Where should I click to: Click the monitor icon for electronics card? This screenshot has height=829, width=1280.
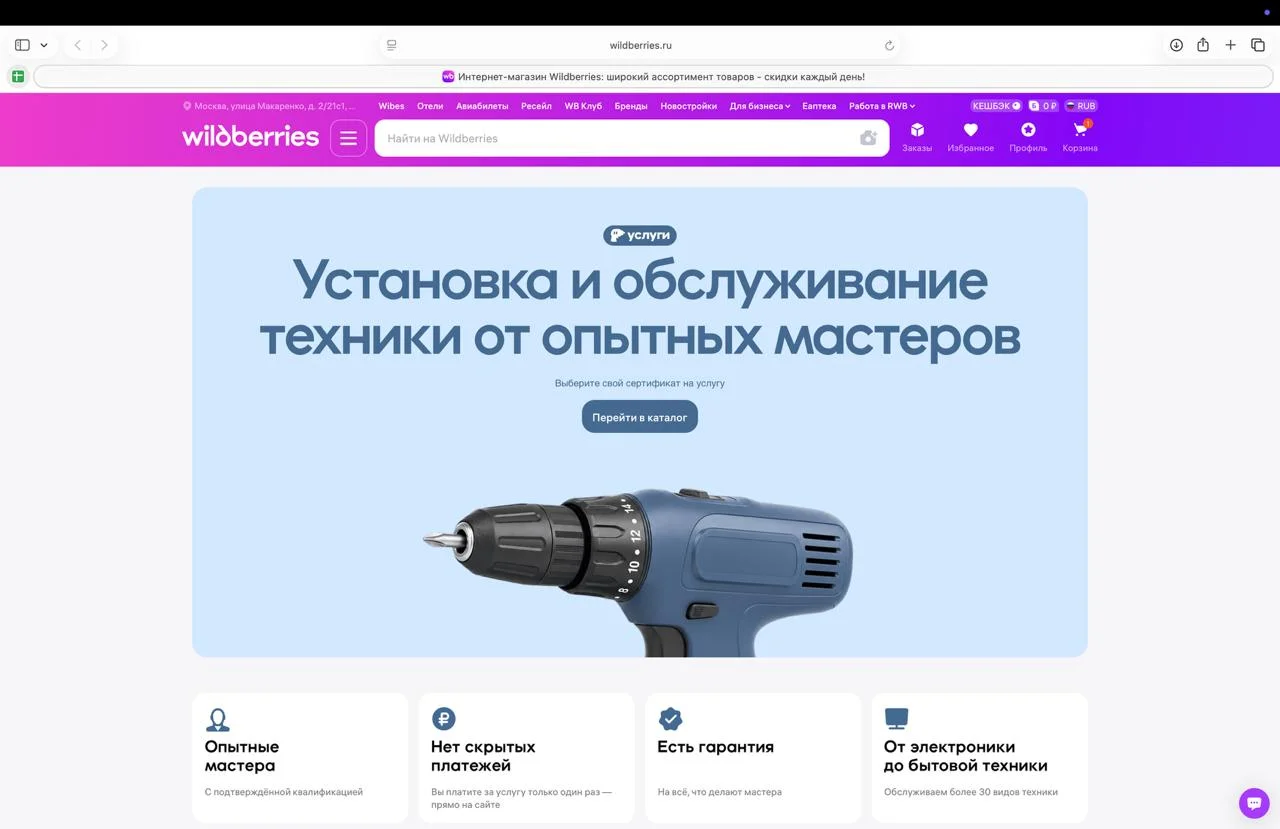pyautogui.click(x=896, y=719)
